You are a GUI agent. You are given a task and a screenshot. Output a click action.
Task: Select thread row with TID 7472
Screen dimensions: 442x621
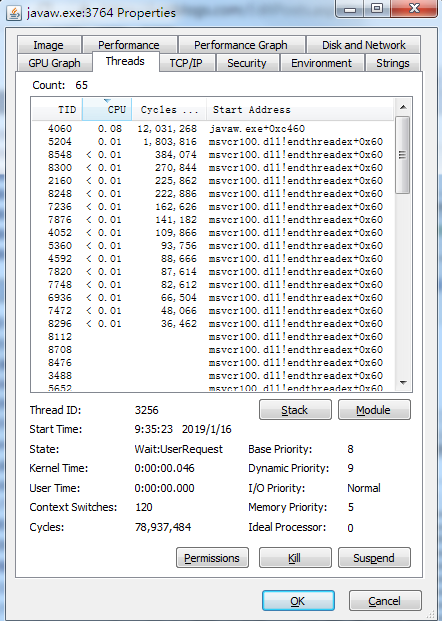[213, 311]
